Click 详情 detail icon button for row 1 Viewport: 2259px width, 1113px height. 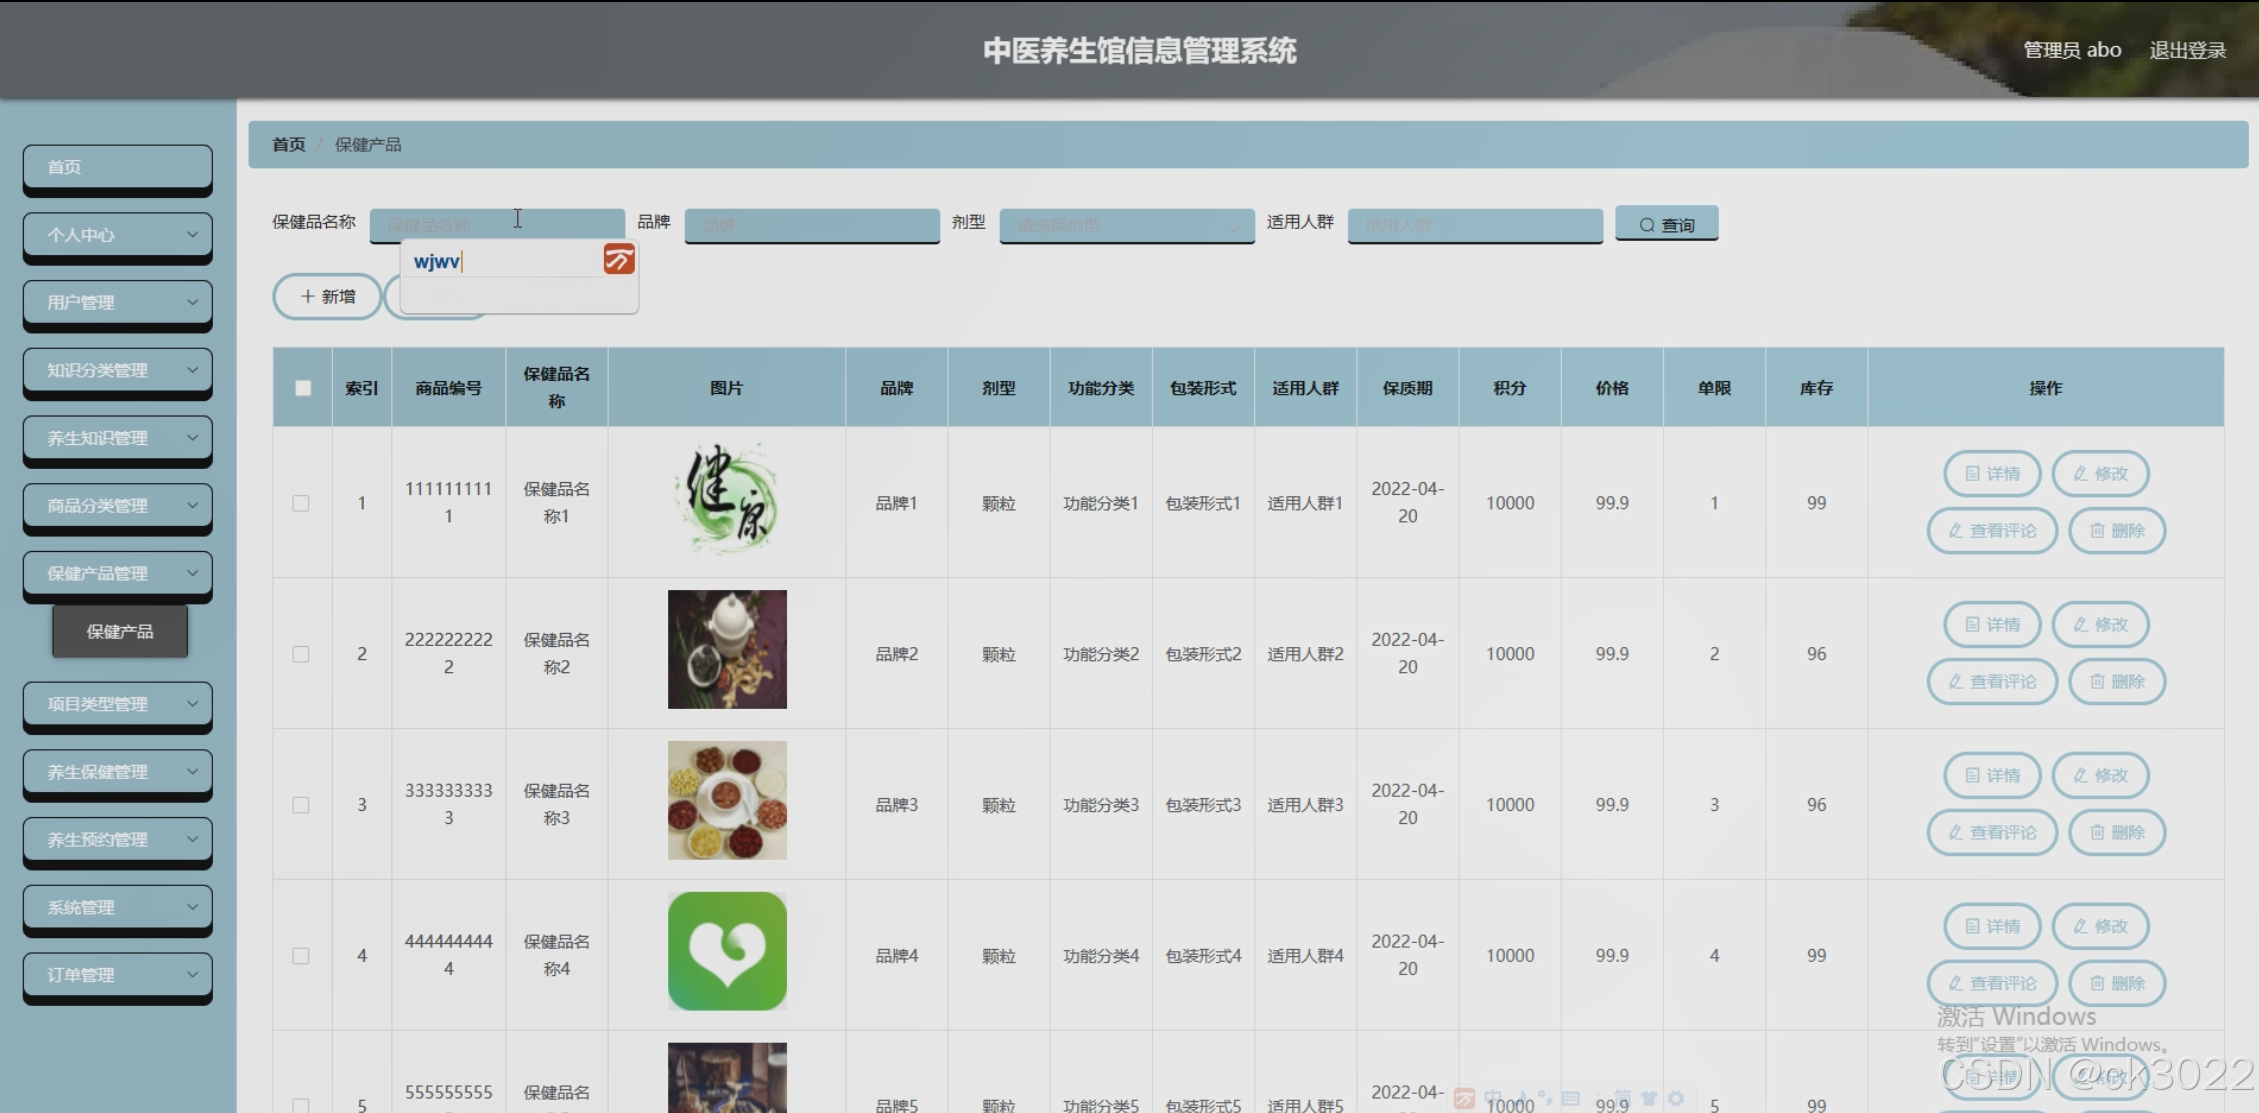pos(1991,474)
